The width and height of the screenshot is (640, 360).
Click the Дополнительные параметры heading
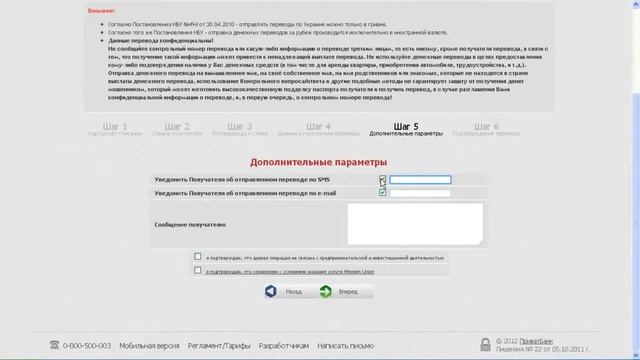coord(318,162)
